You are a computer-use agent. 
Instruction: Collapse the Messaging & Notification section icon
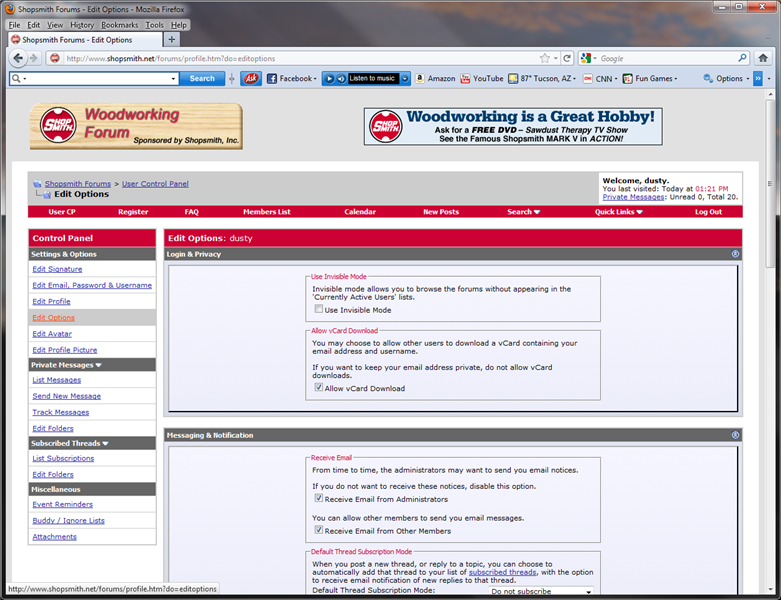(735, 435)
